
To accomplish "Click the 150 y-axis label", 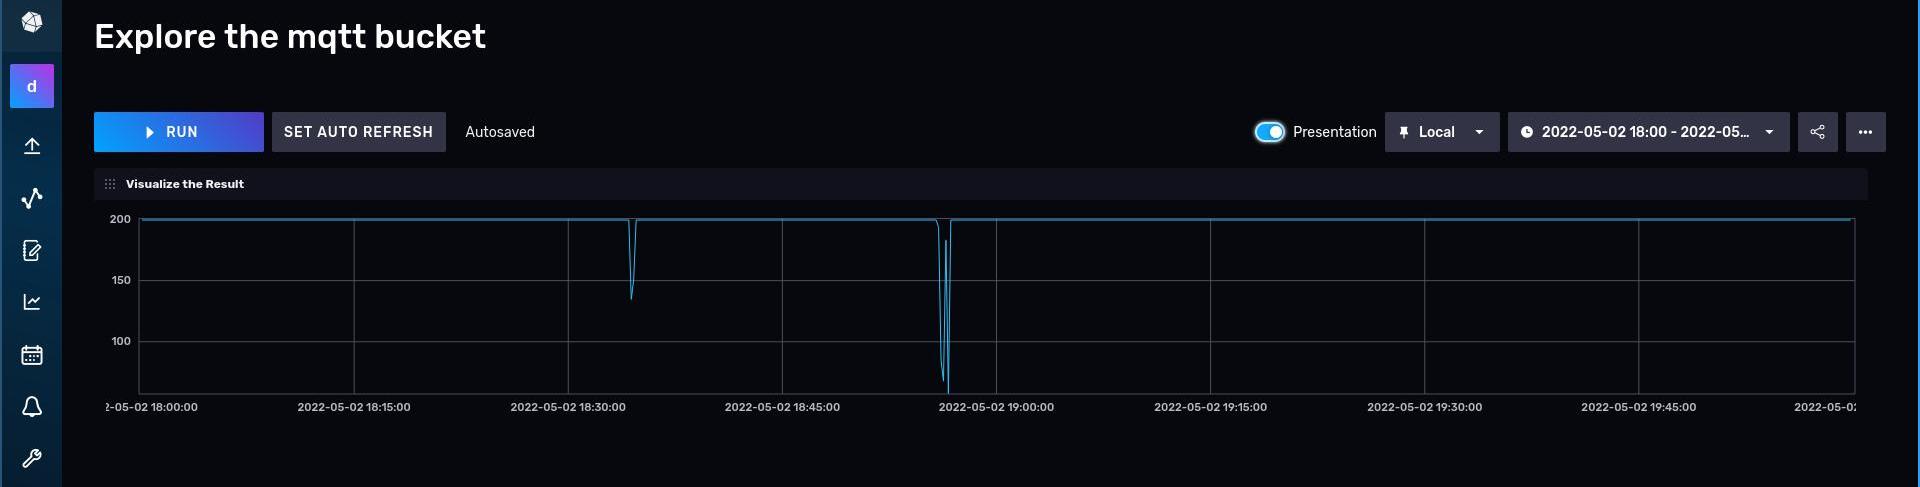I will (121, 280).
